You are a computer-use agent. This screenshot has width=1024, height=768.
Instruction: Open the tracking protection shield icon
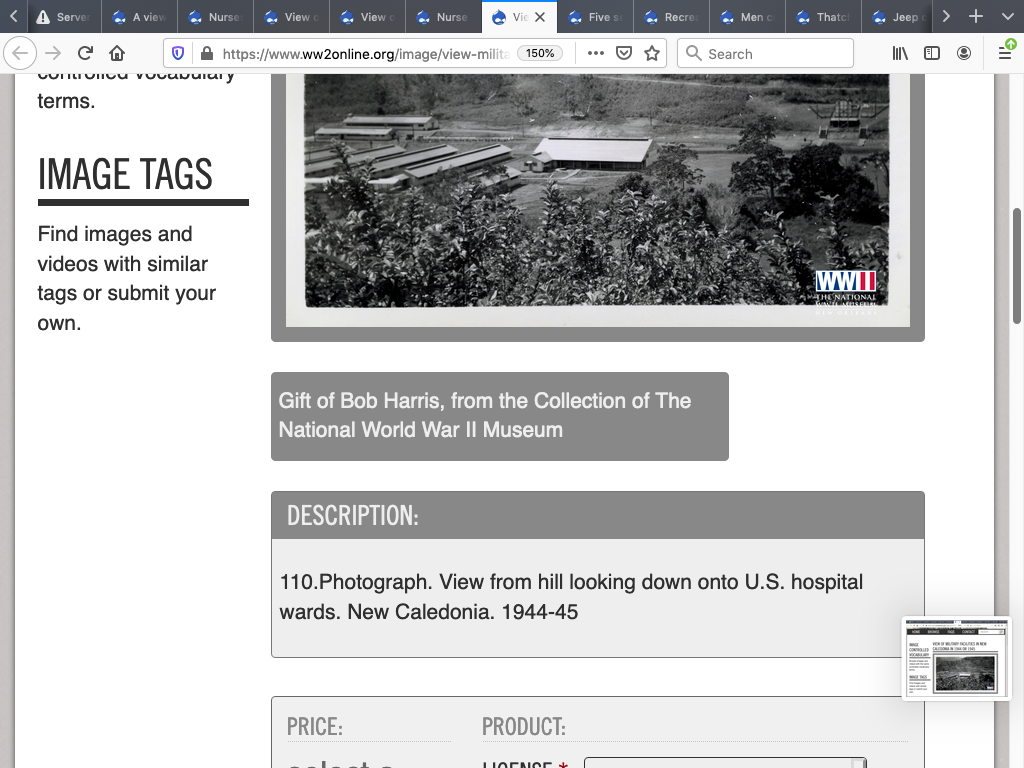click(178, 53)
